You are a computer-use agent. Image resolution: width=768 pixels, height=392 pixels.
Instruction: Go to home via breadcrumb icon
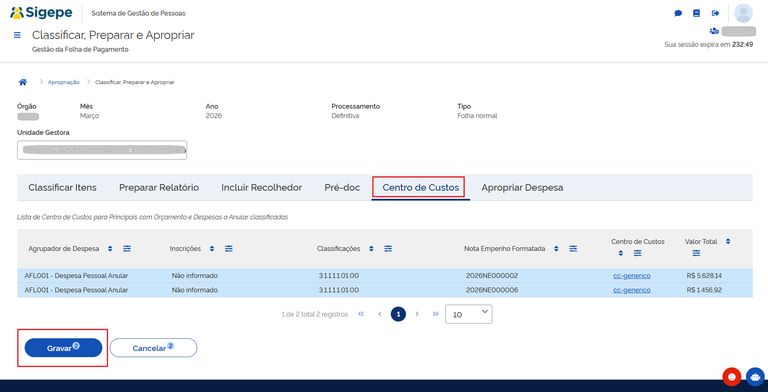point(23,82)
